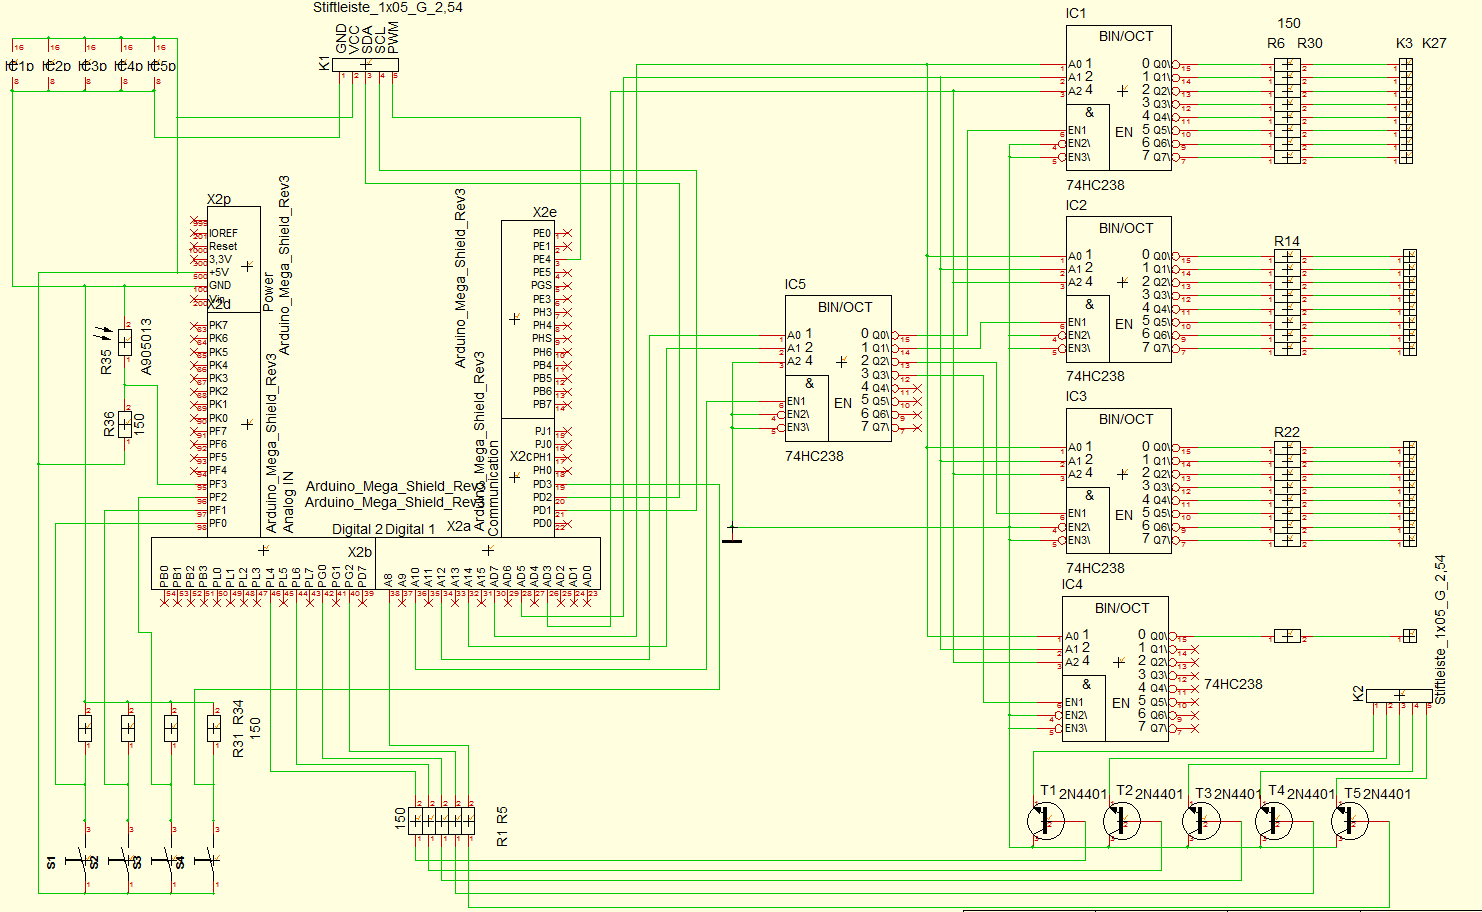The width and height of the screenshot is (1482, 912).
Task: Select the K1 pin header connector
Action: tap(365, 65)
